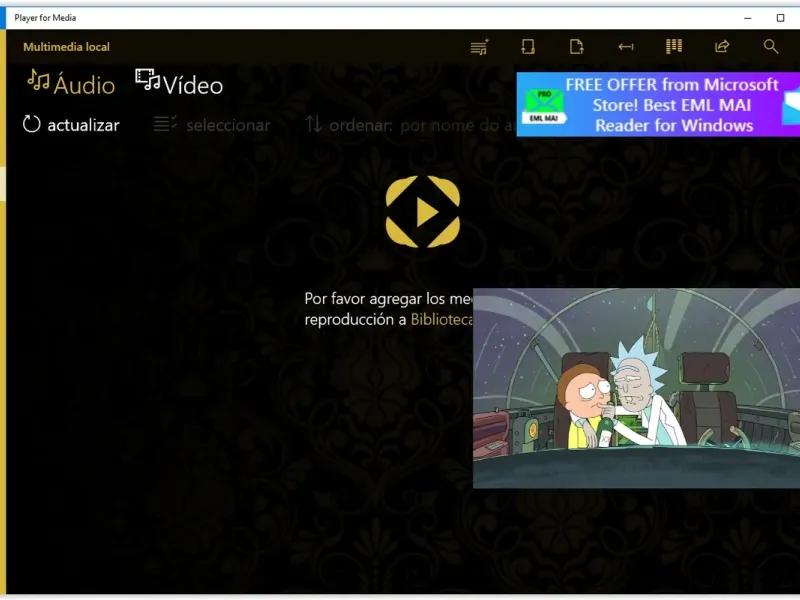The image size is (800, 600).
Task: Maximize the Player for Media window
Action: tap(780, 18)
